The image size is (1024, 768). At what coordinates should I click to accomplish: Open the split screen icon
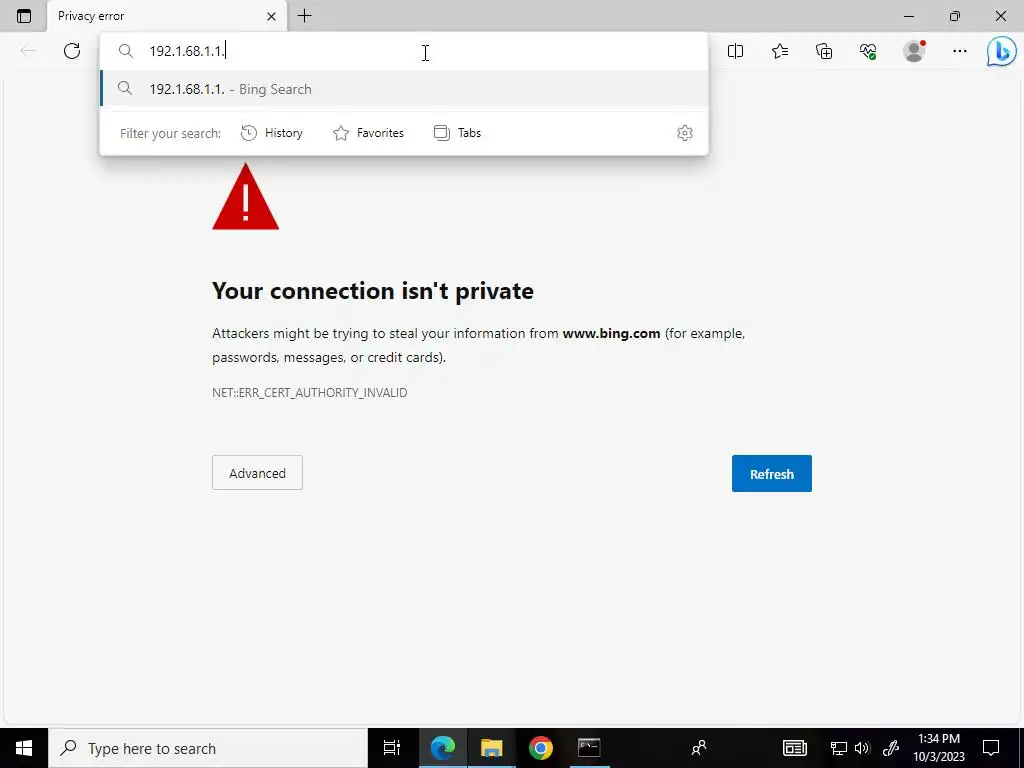point(735,51)
